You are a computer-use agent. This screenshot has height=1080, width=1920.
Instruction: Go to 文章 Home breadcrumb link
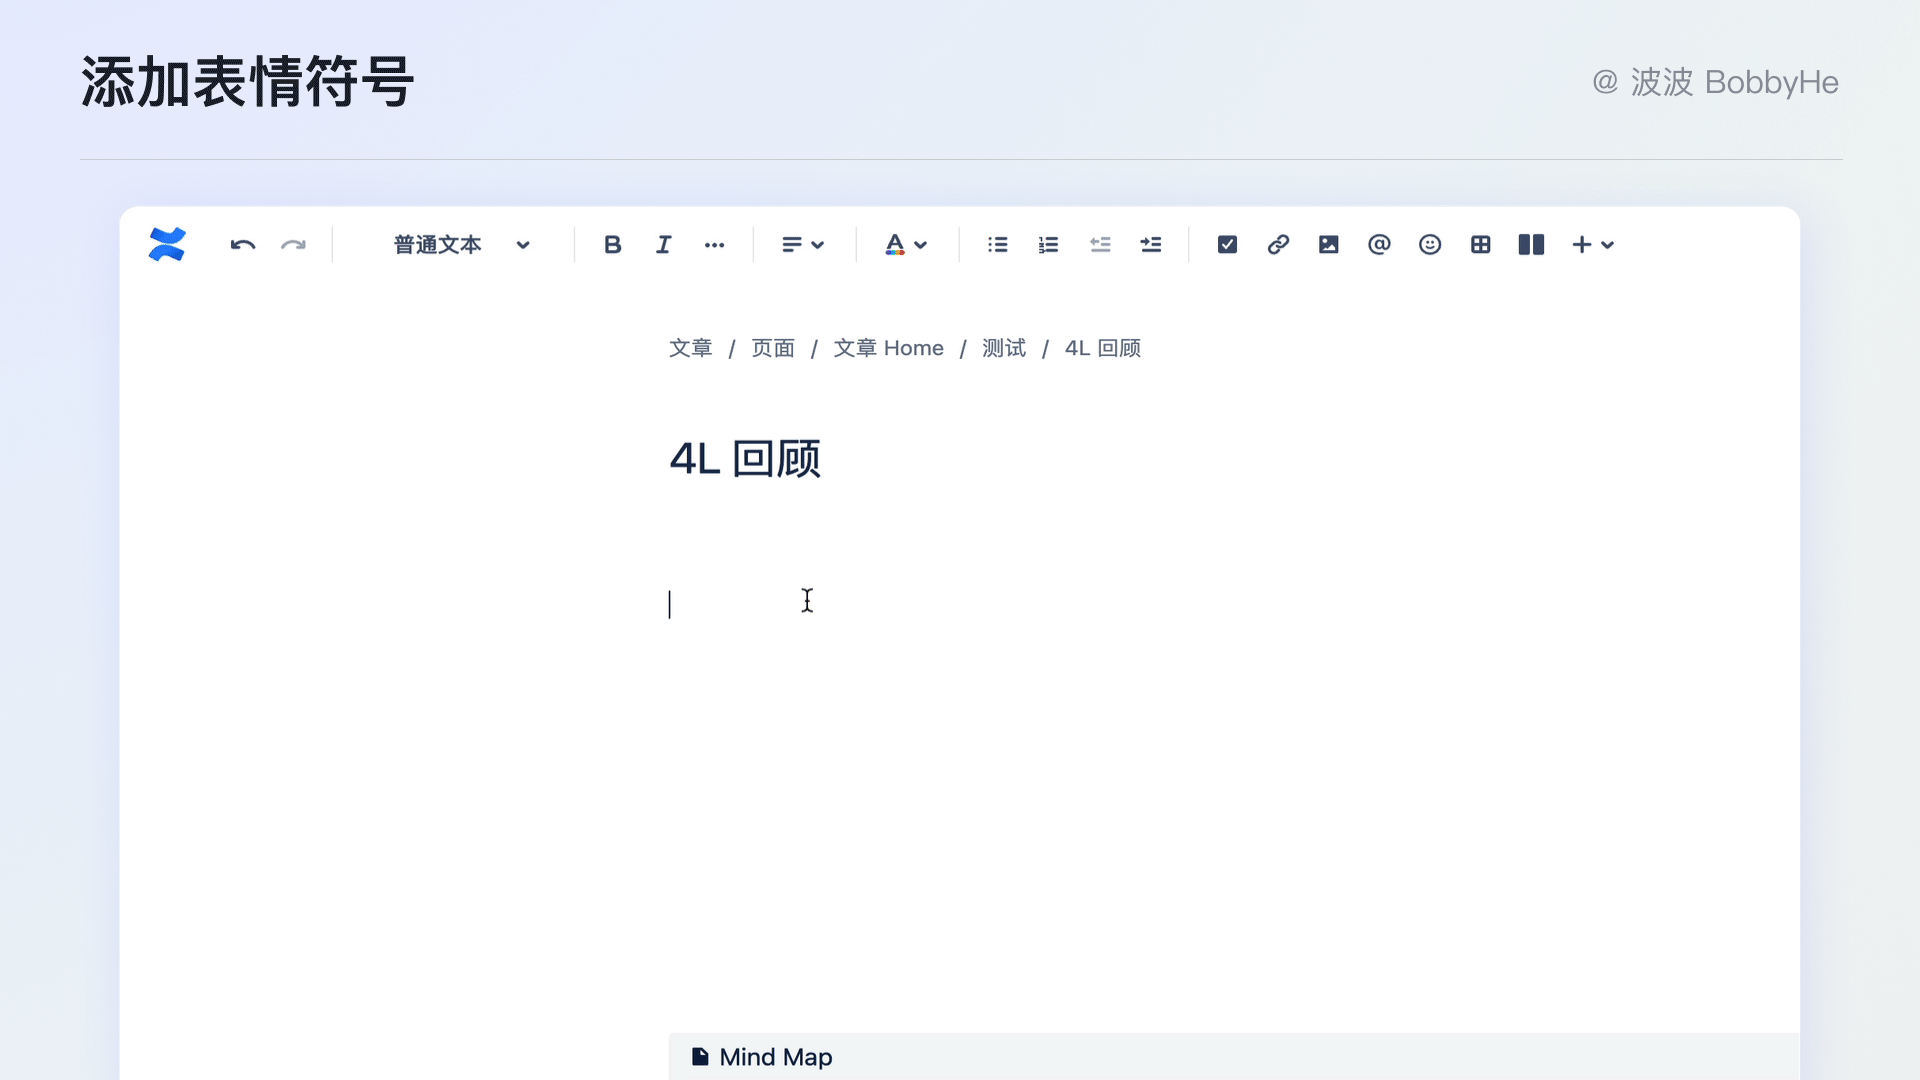[888, 348]
